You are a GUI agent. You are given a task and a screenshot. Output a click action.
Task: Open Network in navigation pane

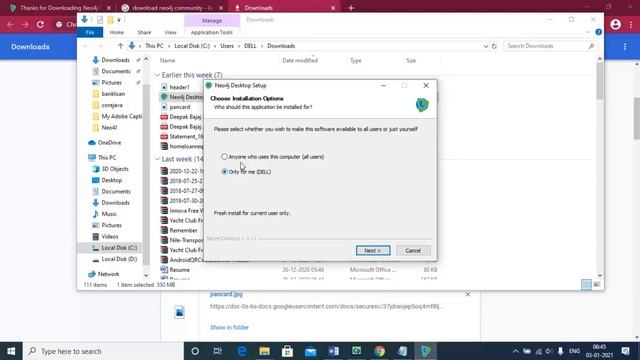click(108, 274)
